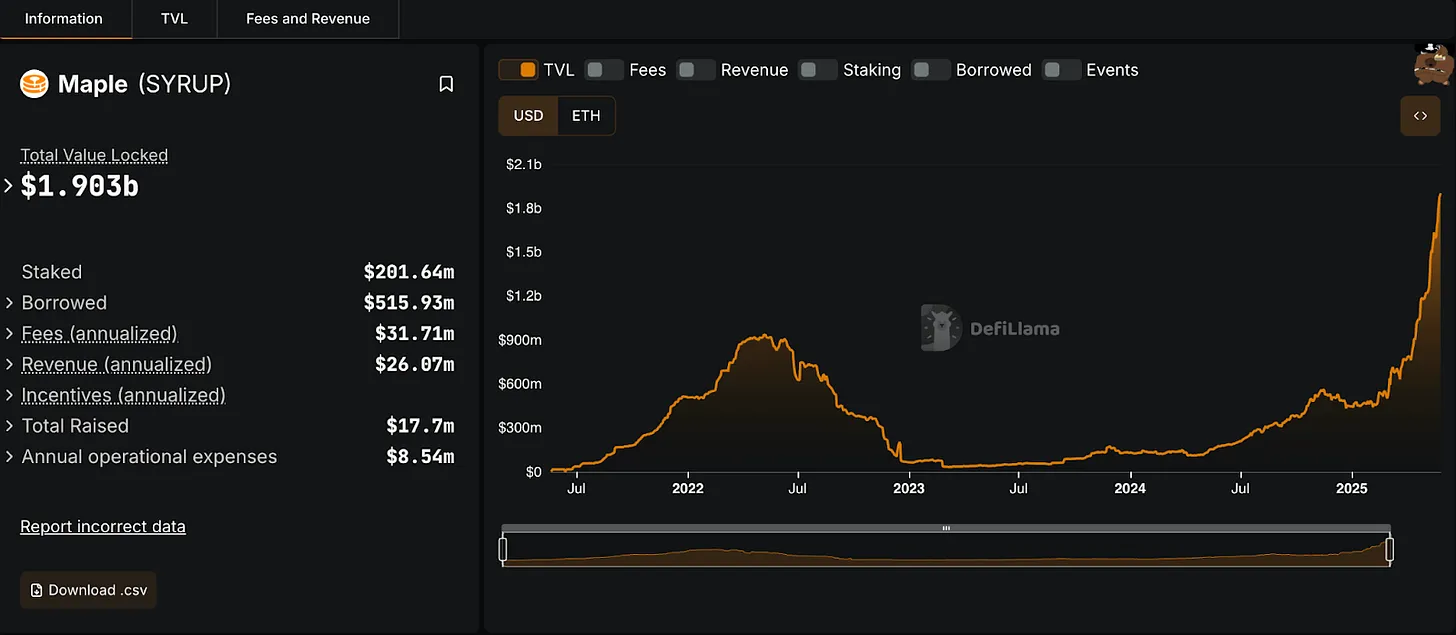Screen dimensions: 1456x635
Task: Open the TVL tab
Action: tap(174, 19)
